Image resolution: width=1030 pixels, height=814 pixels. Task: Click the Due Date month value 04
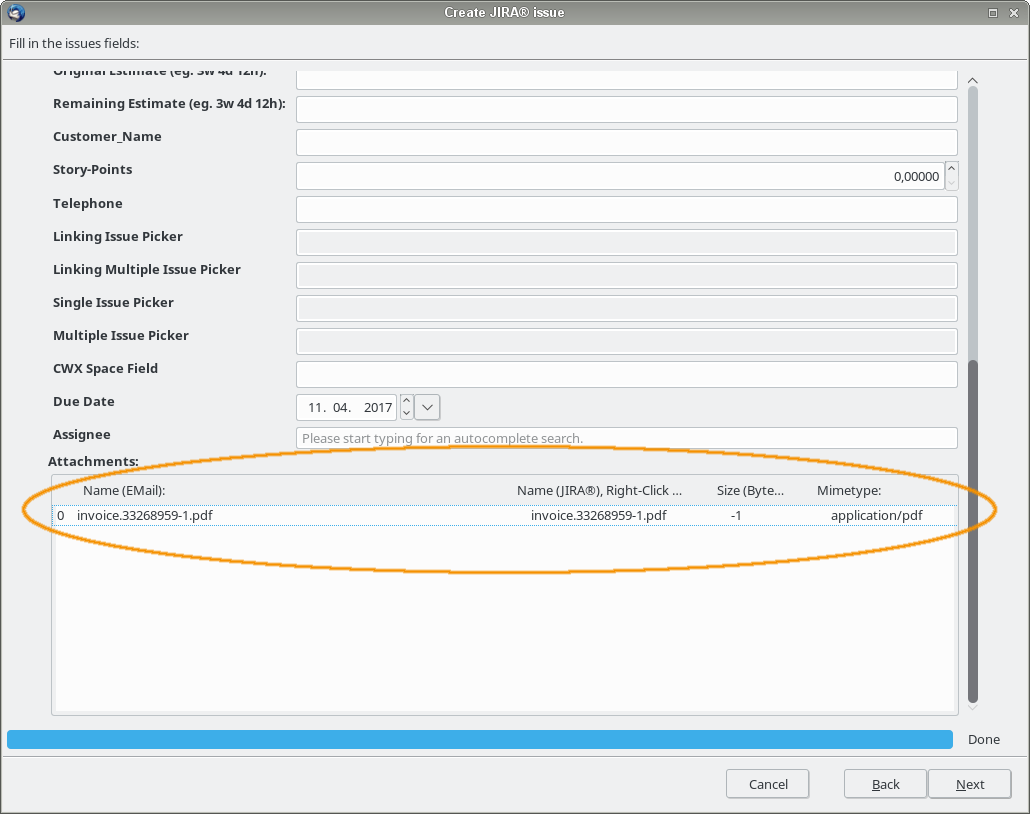[341, 407]
